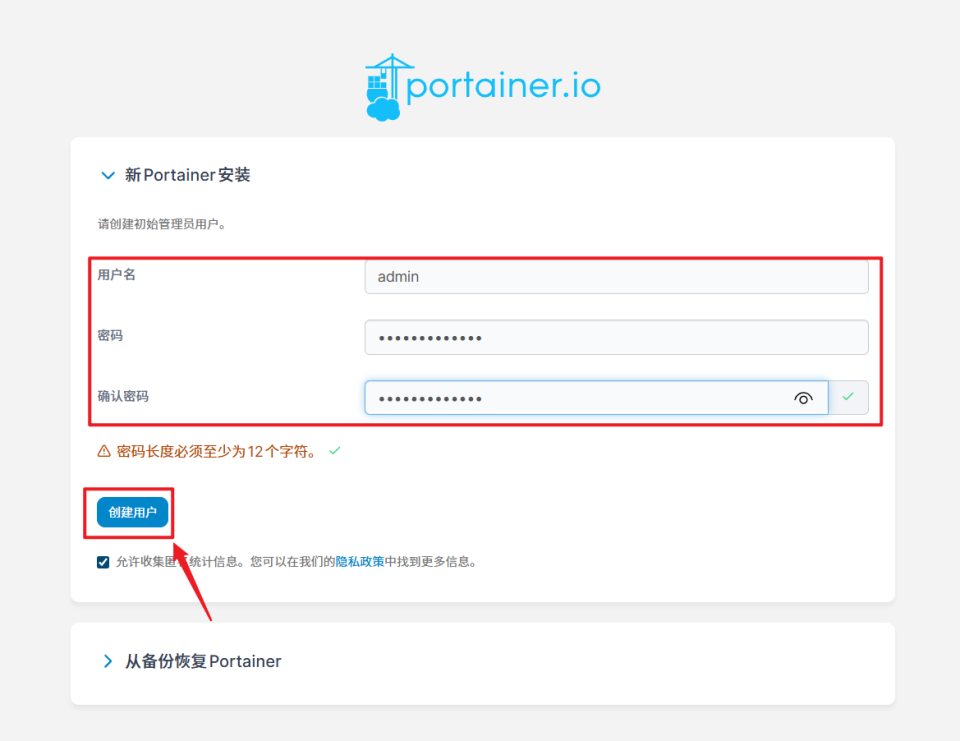Click the warning triangle icon by password rule
Viewport: 960px width, 741px height.
104,451
